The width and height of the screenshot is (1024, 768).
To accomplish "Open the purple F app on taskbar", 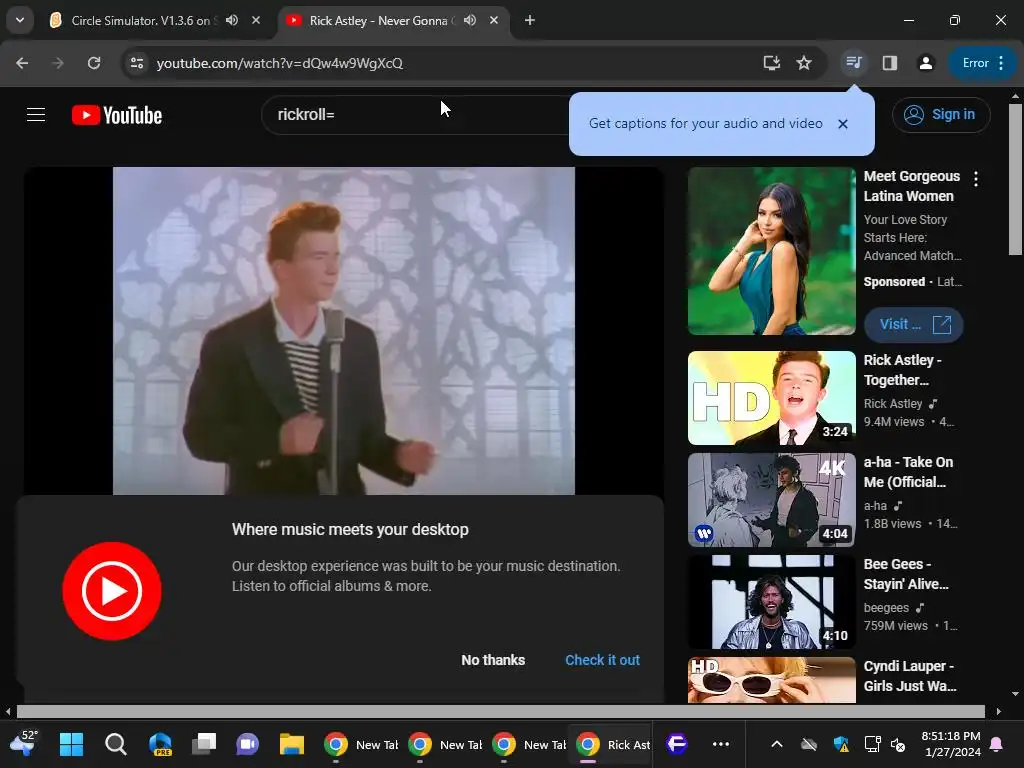I will (x=677, y=744).
